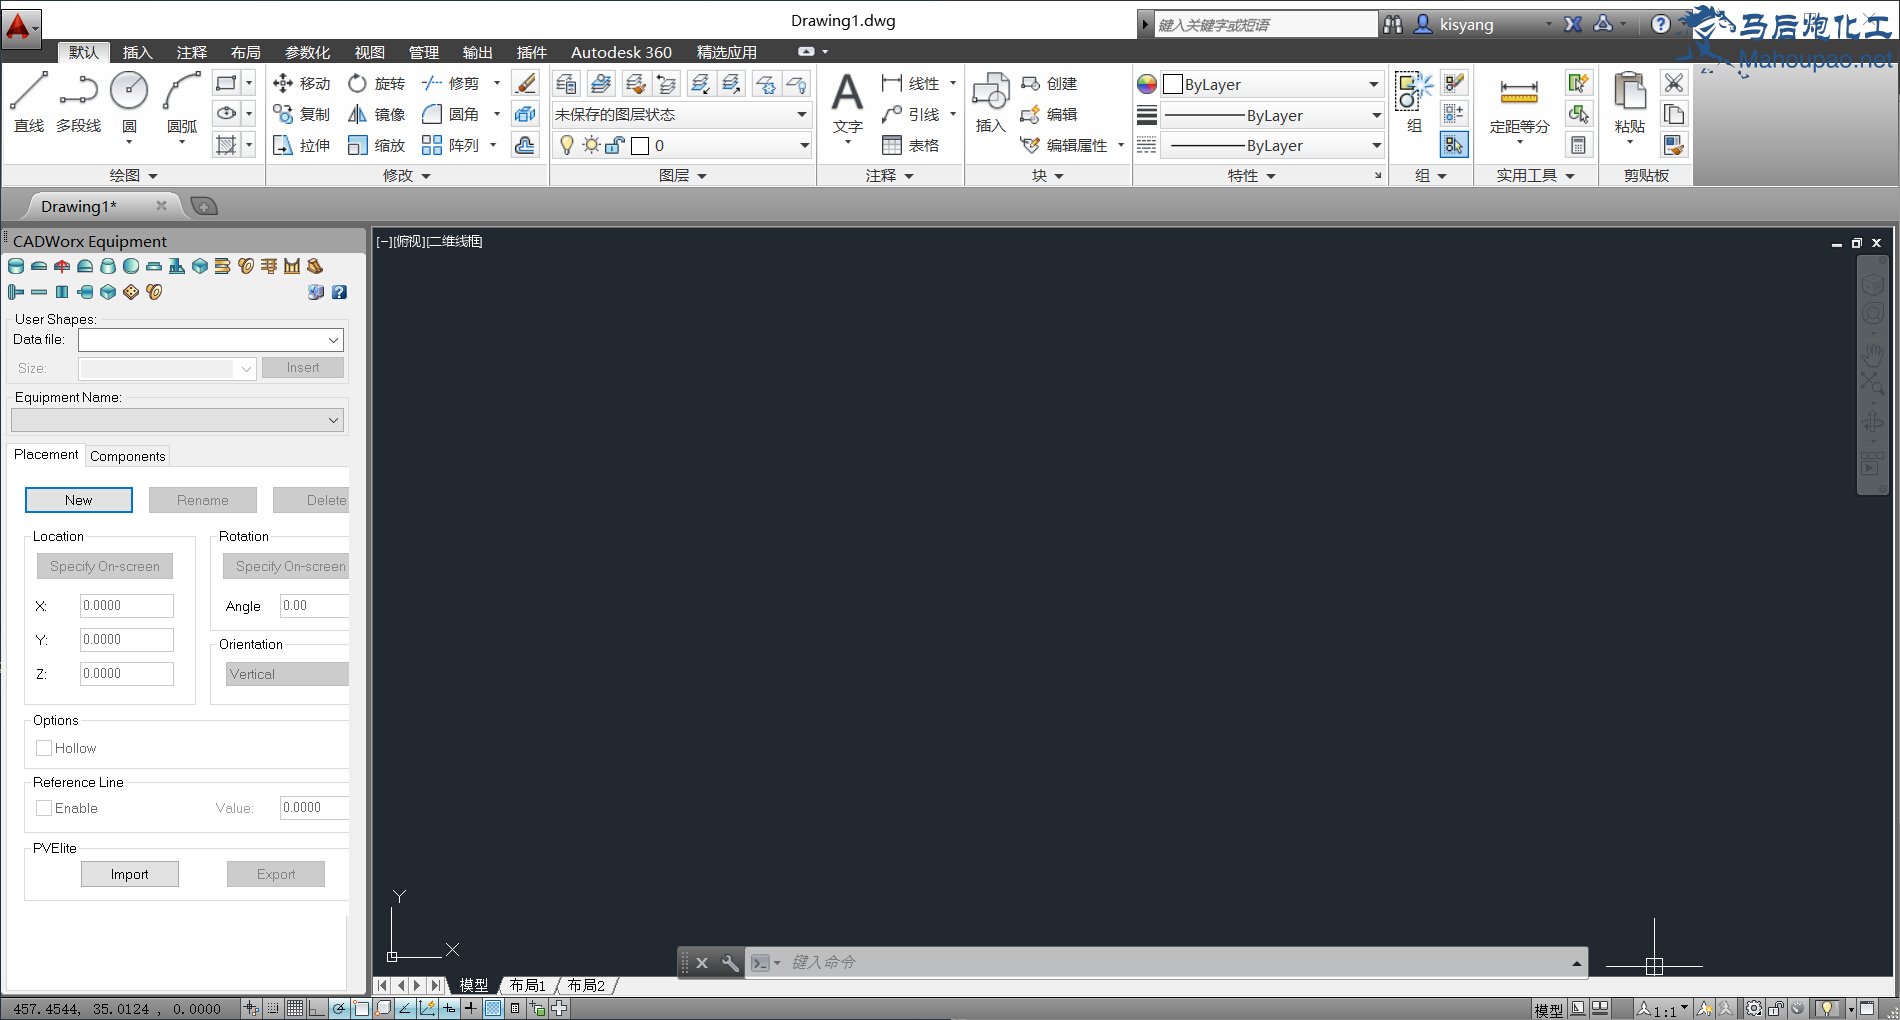The height and width of the screenshot is (1020, 1900).
Task: Click the Array (阵列) tool
Action: pyautogui.click(x=451, y=145)
